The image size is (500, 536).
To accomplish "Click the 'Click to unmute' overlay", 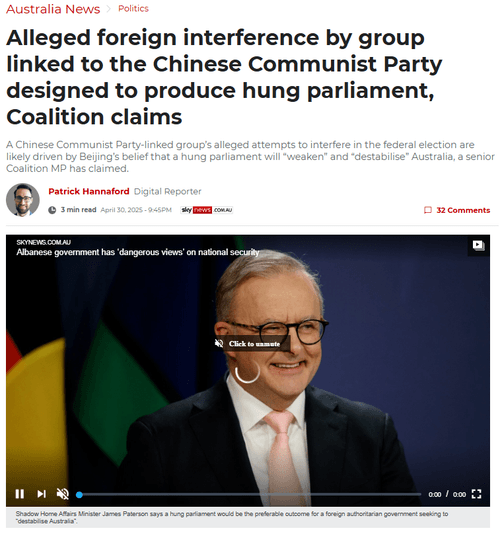I will click(252, 344).
